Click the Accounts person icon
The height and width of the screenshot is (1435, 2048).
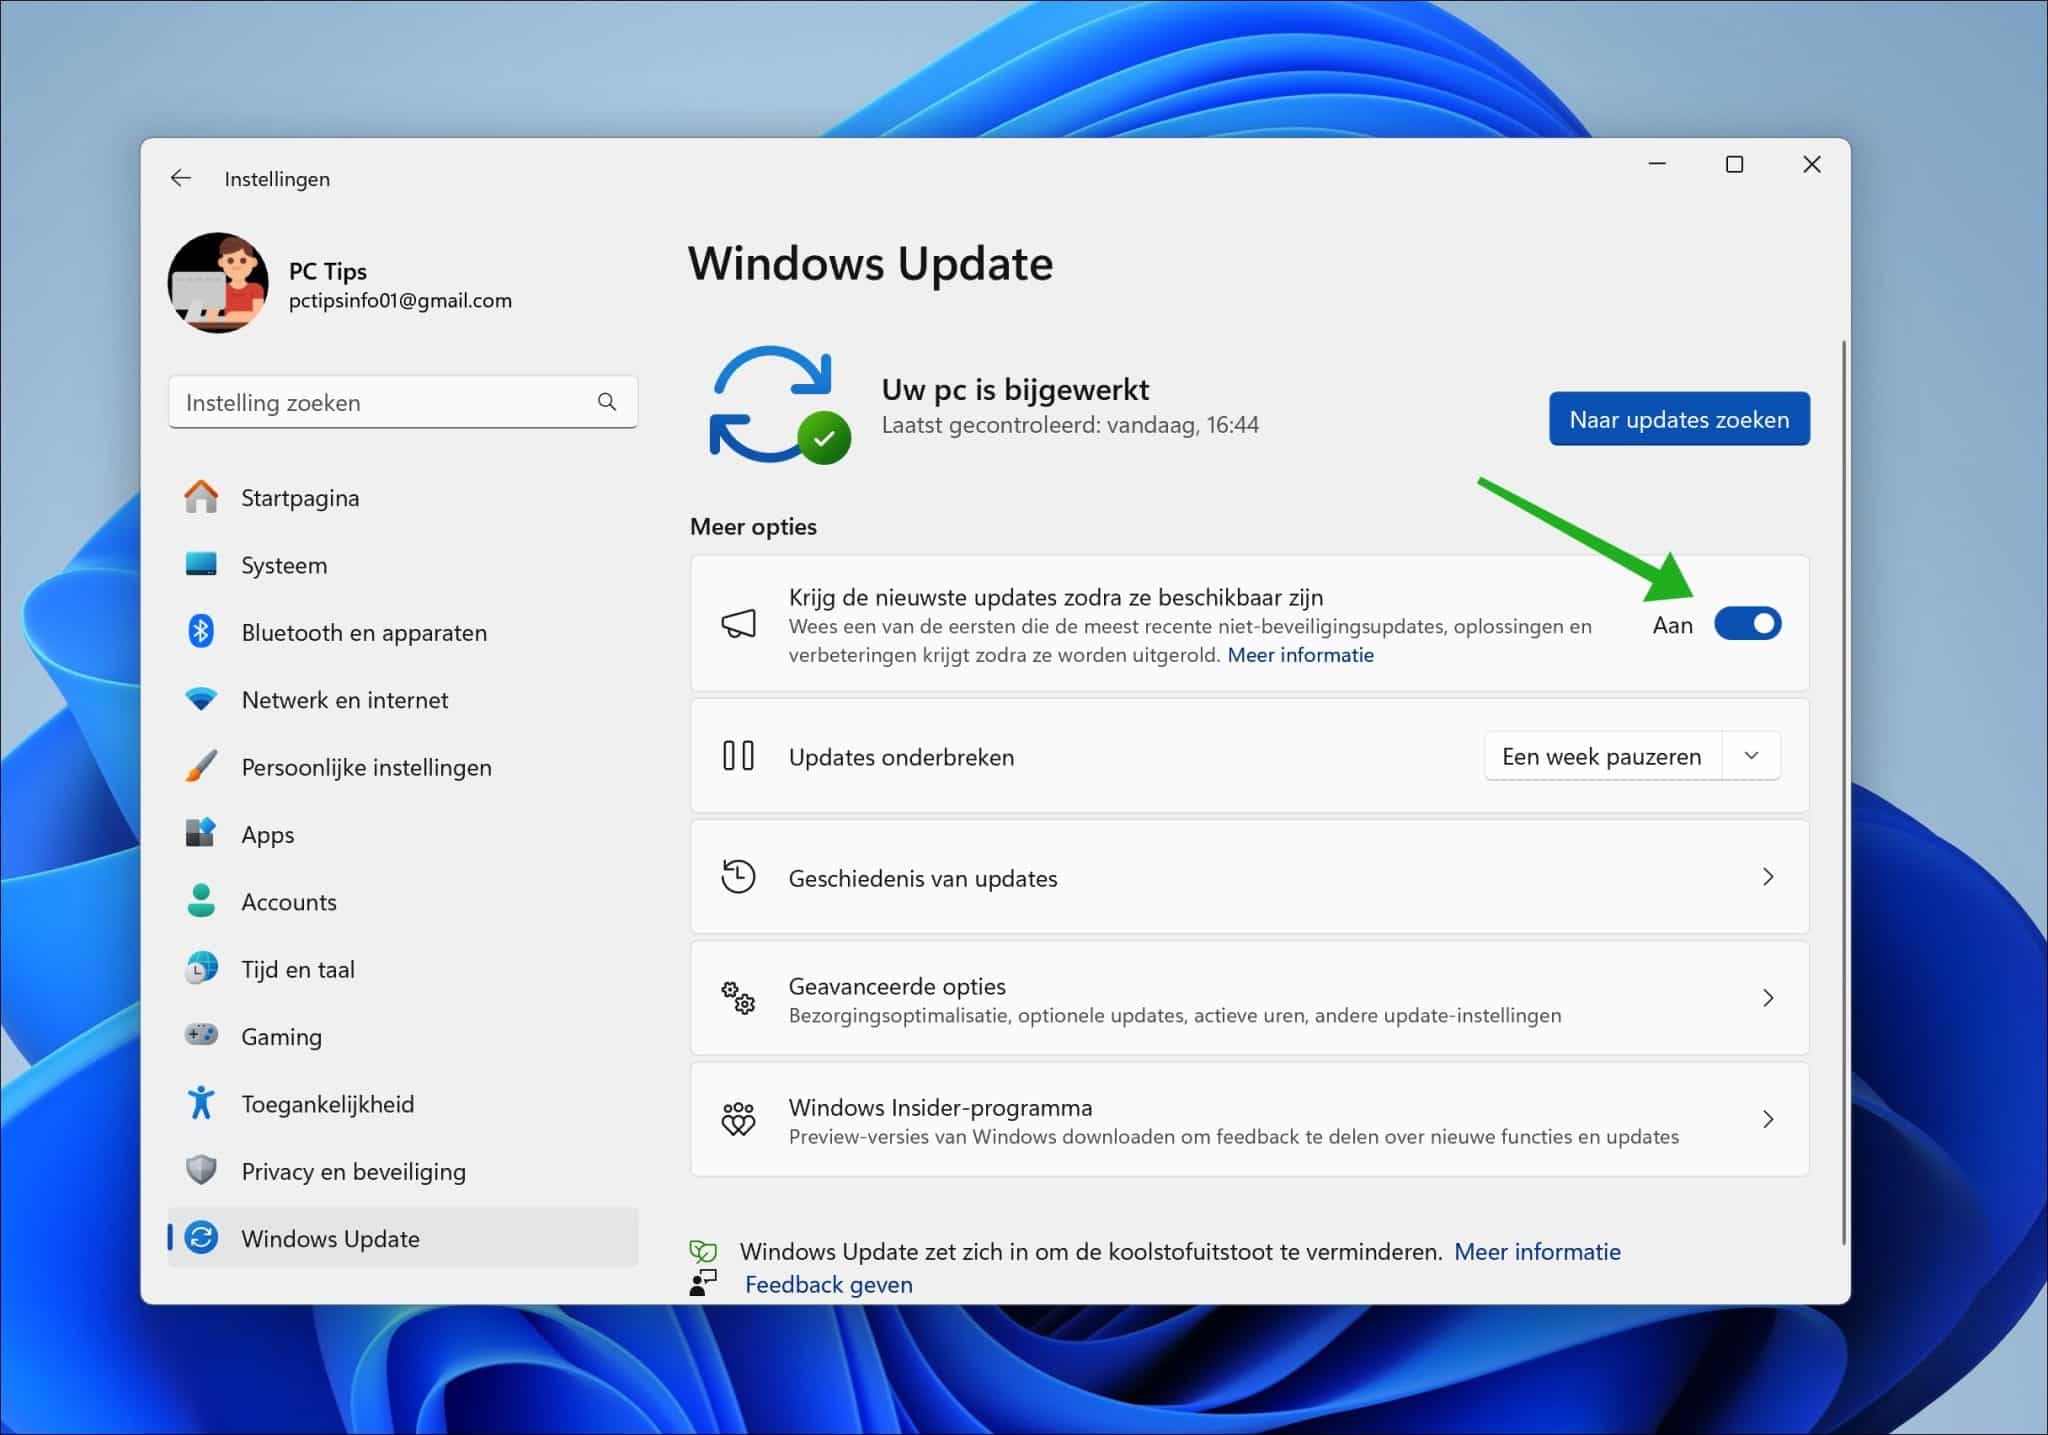(202, 901)
